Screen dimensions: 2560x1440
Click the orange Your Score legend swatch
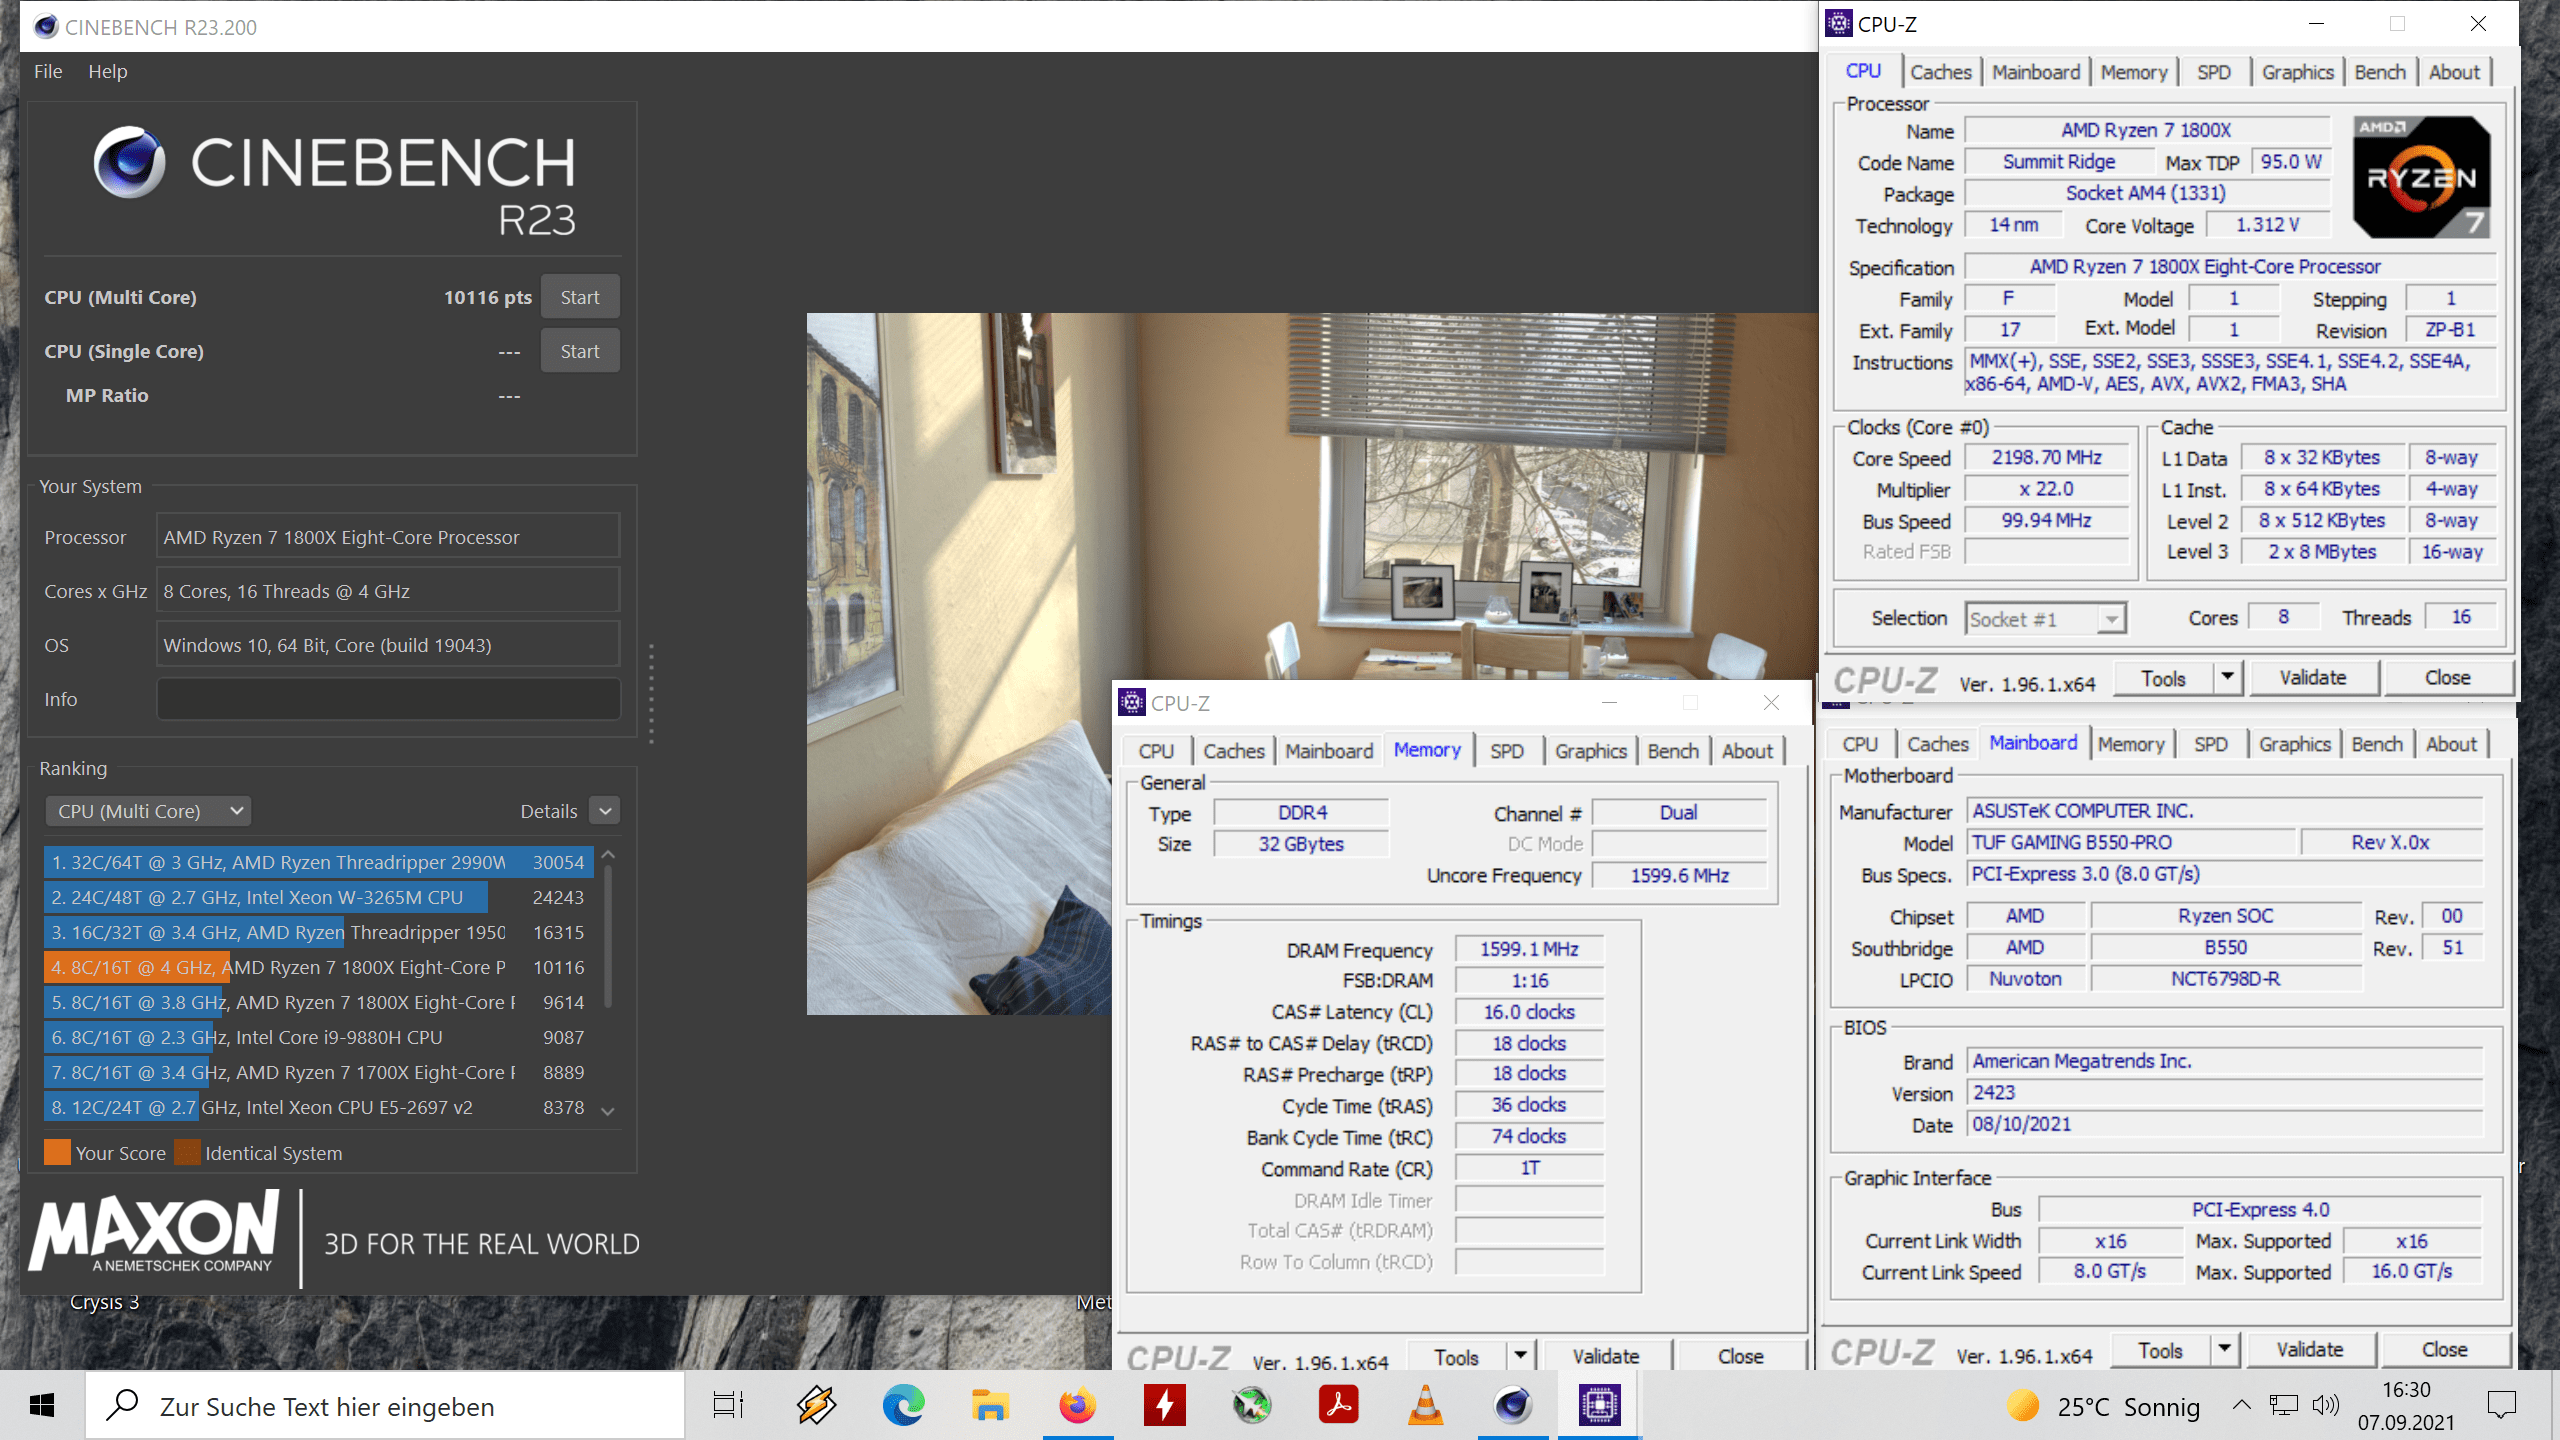(58, 1152)
